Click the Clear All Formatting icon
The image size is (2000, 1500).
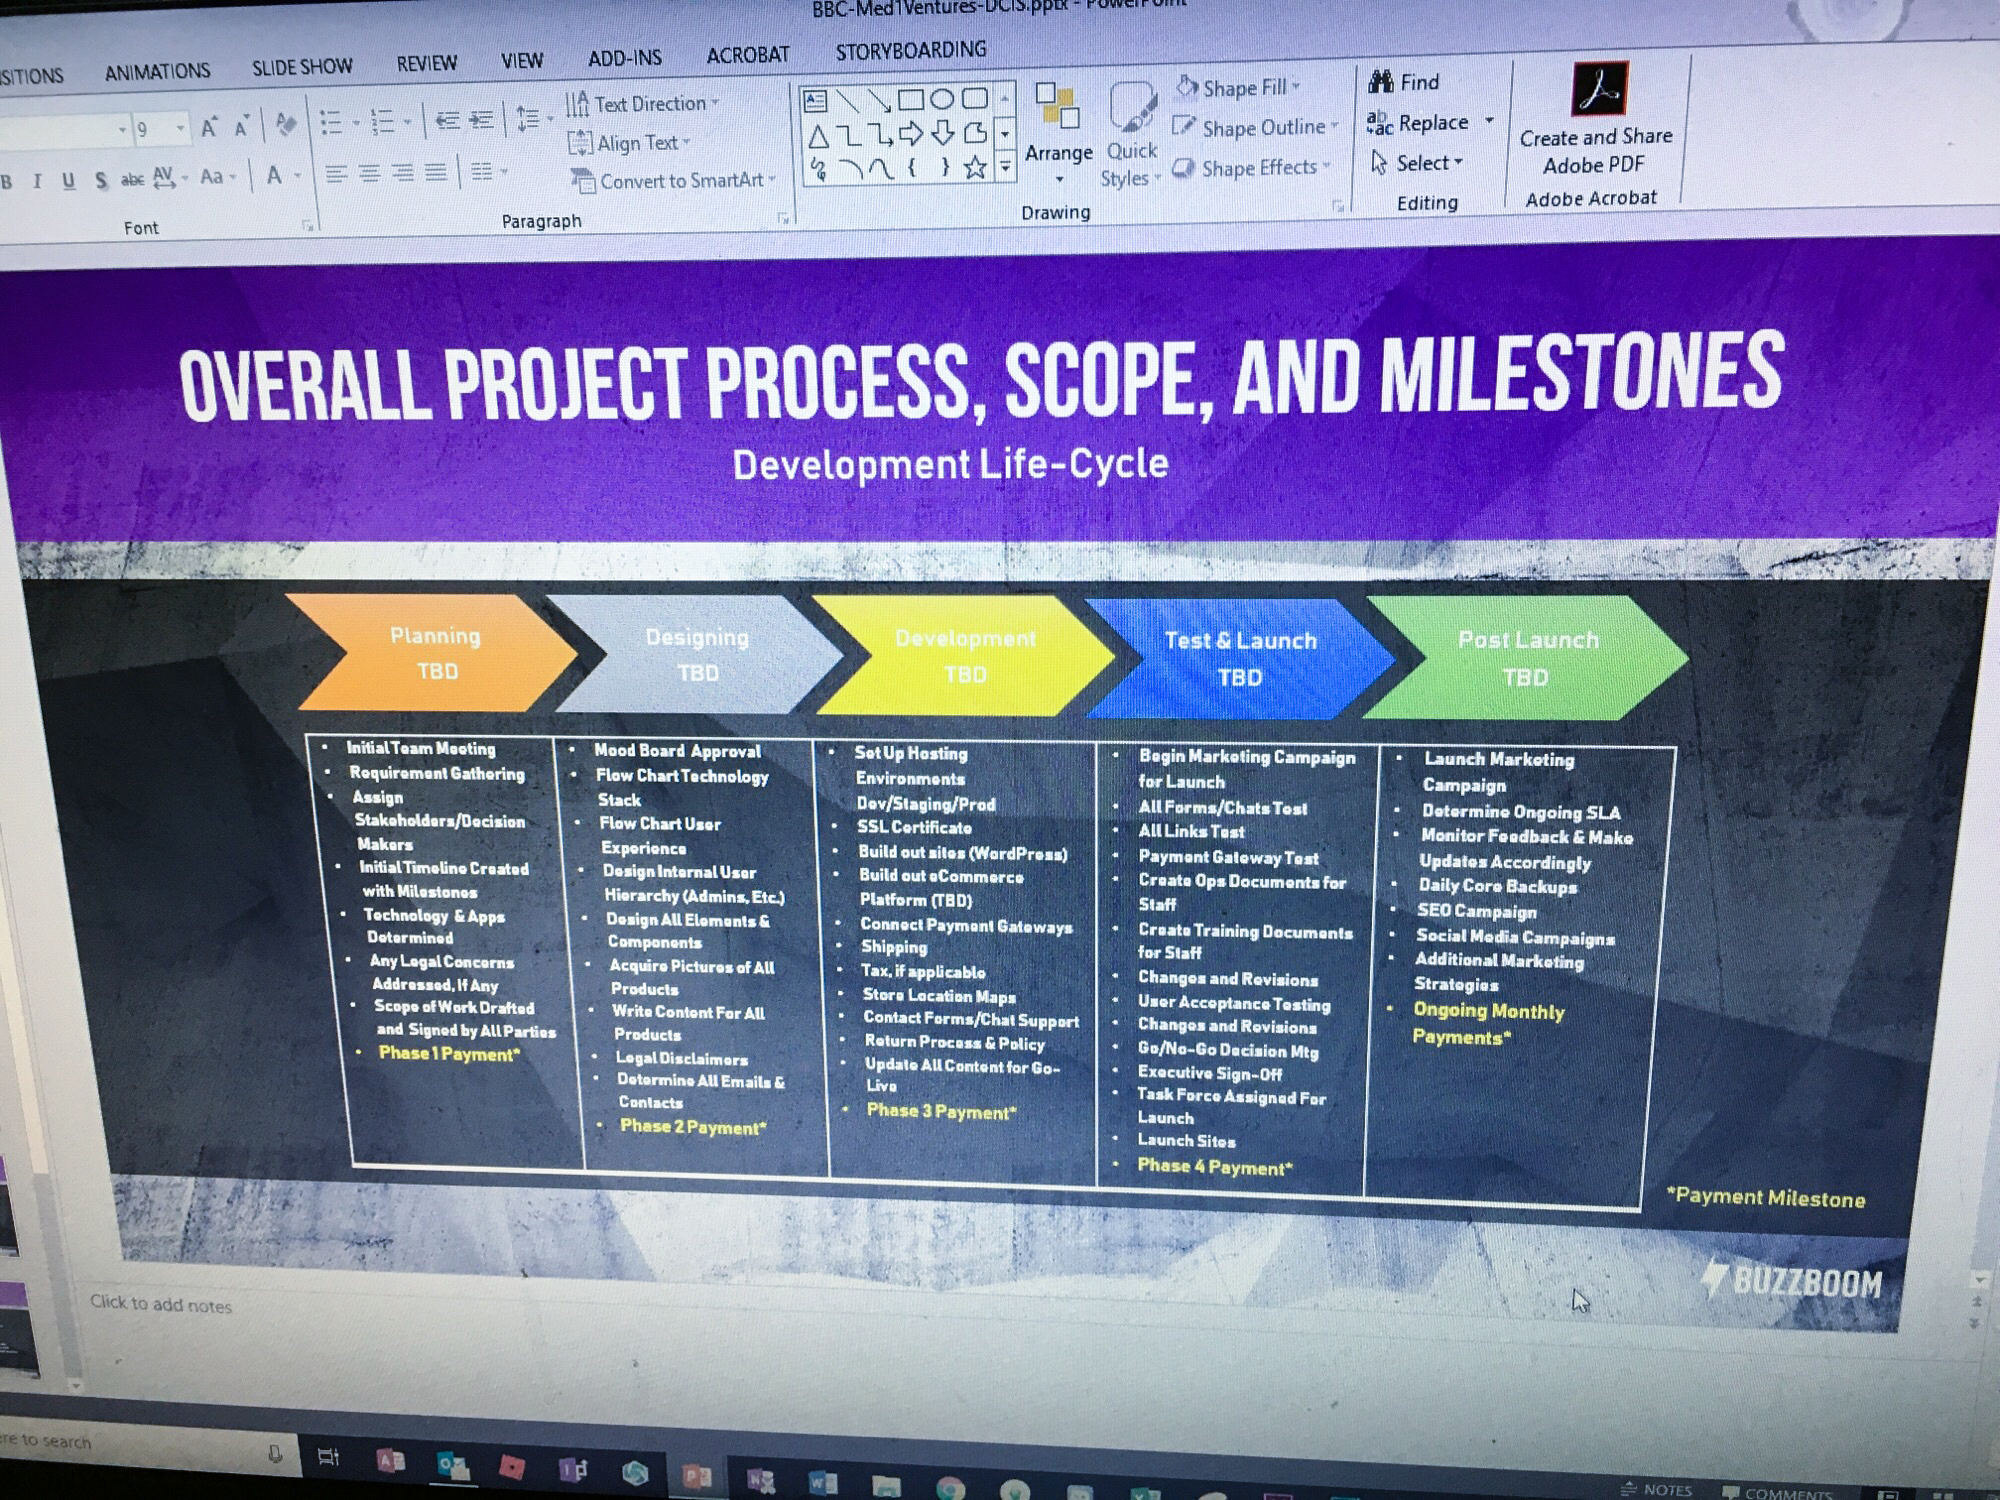[286, 125]
